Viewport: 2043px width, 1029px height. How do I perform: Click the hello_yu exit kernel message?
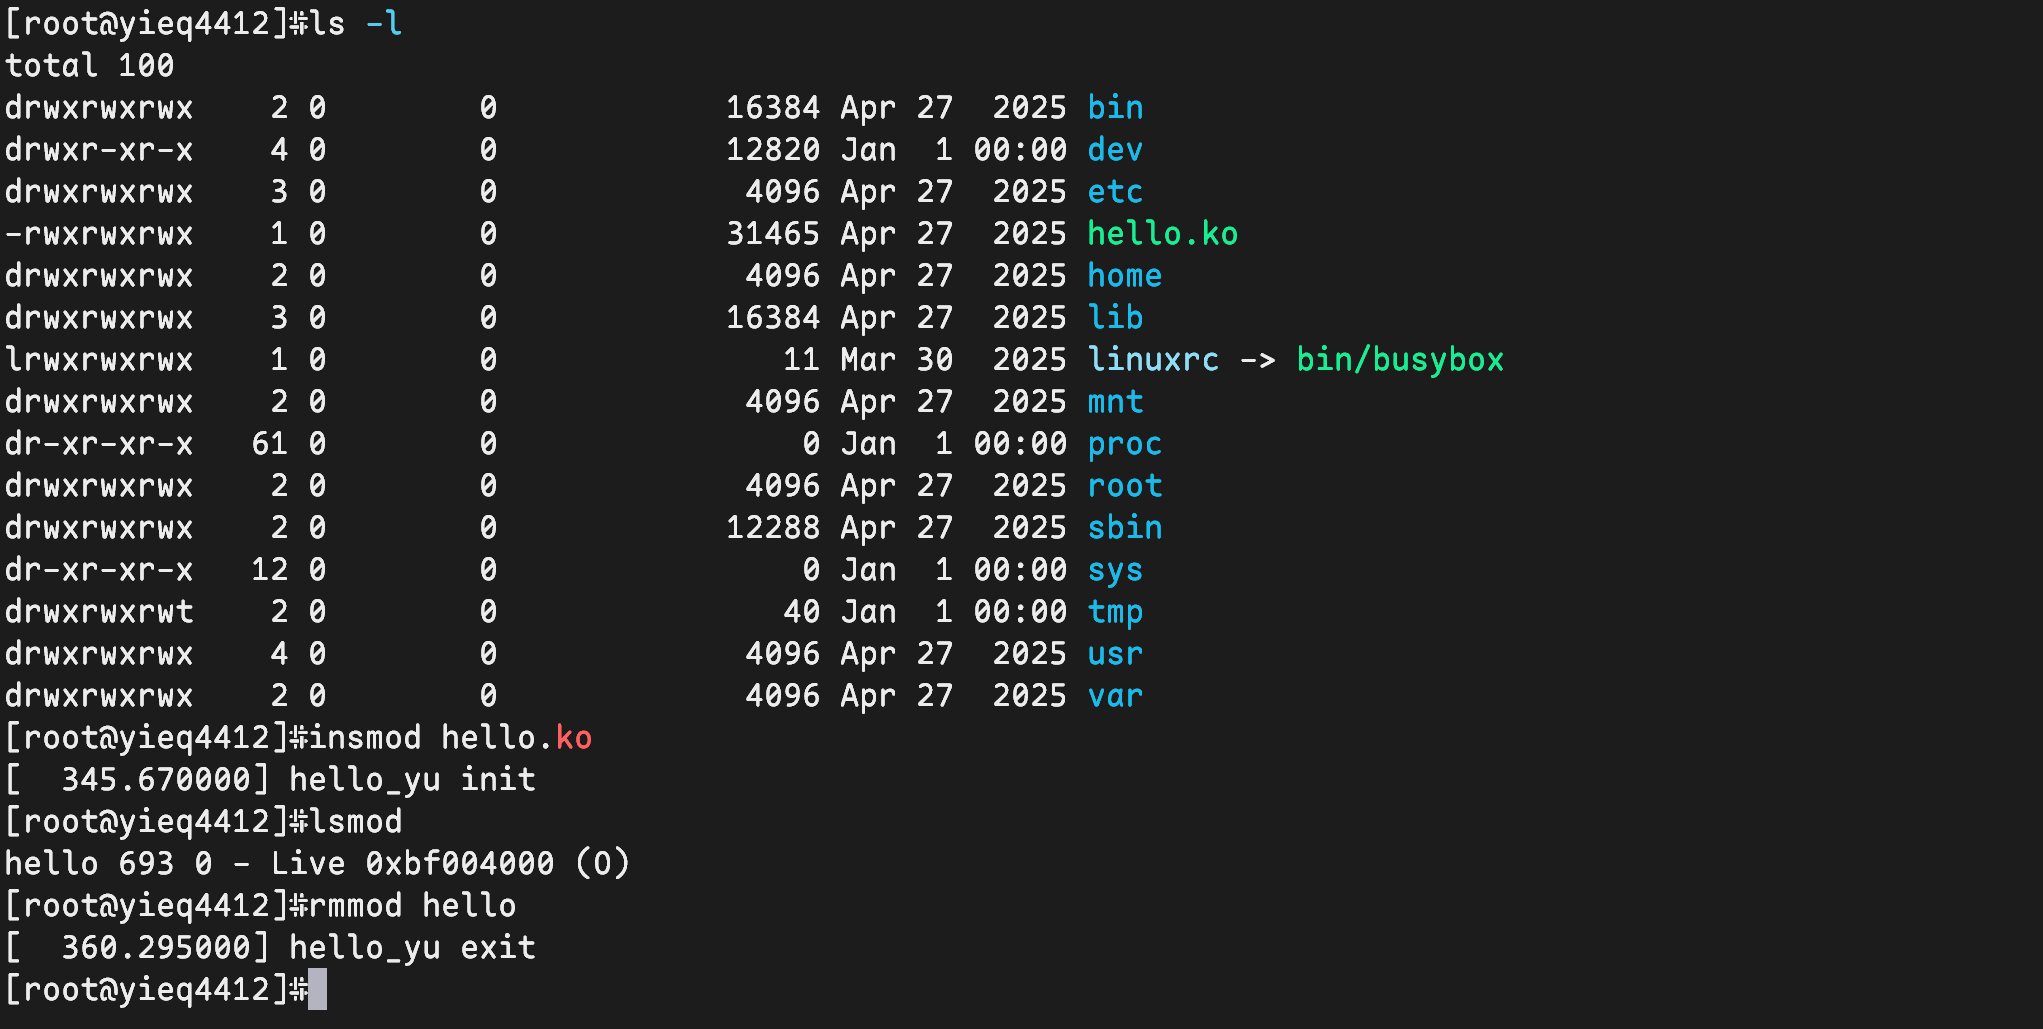(x=412, y=948)
